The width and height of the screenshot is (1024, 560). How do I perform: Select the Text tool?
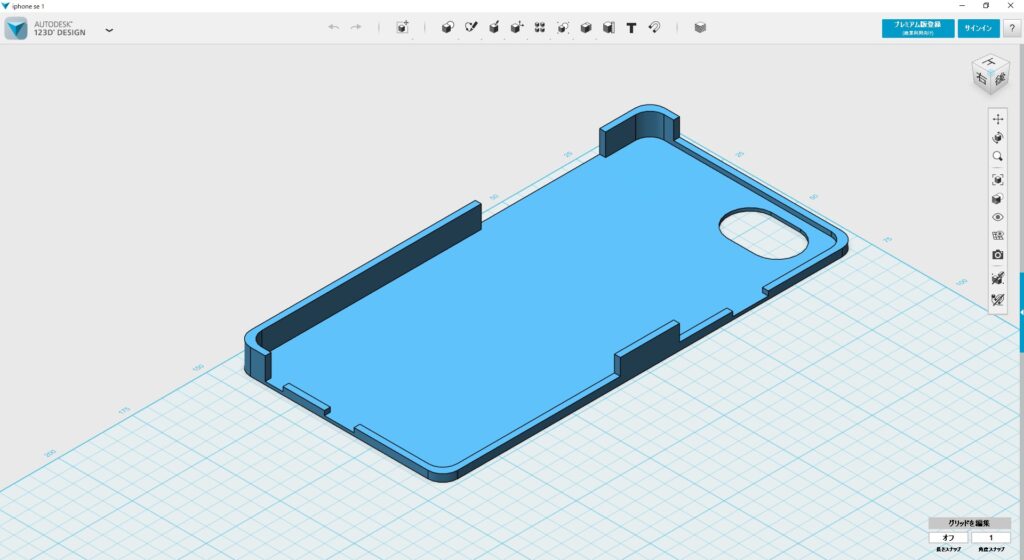tap(632, 27)
